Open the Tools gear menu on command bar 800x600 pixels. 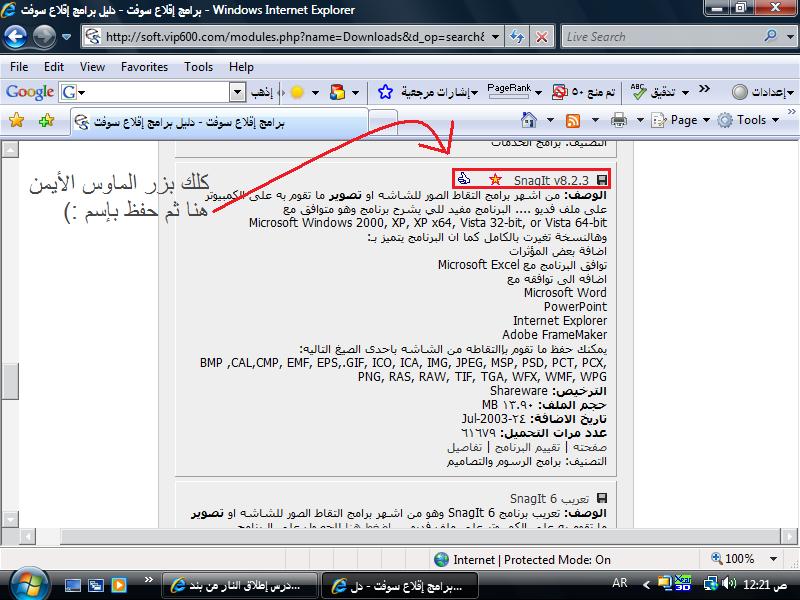[748, 120]
